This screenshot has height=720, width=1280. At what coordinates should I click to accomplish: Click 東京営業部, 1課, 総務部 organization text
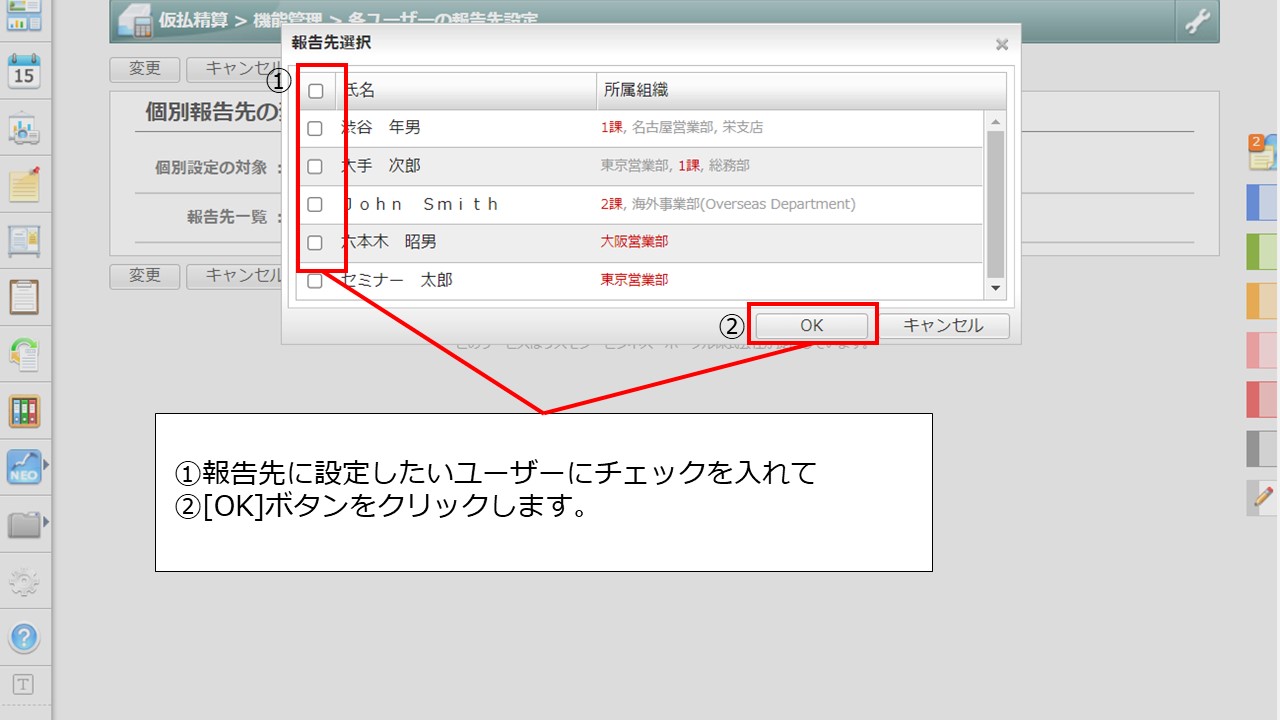(x=675, y=166)
